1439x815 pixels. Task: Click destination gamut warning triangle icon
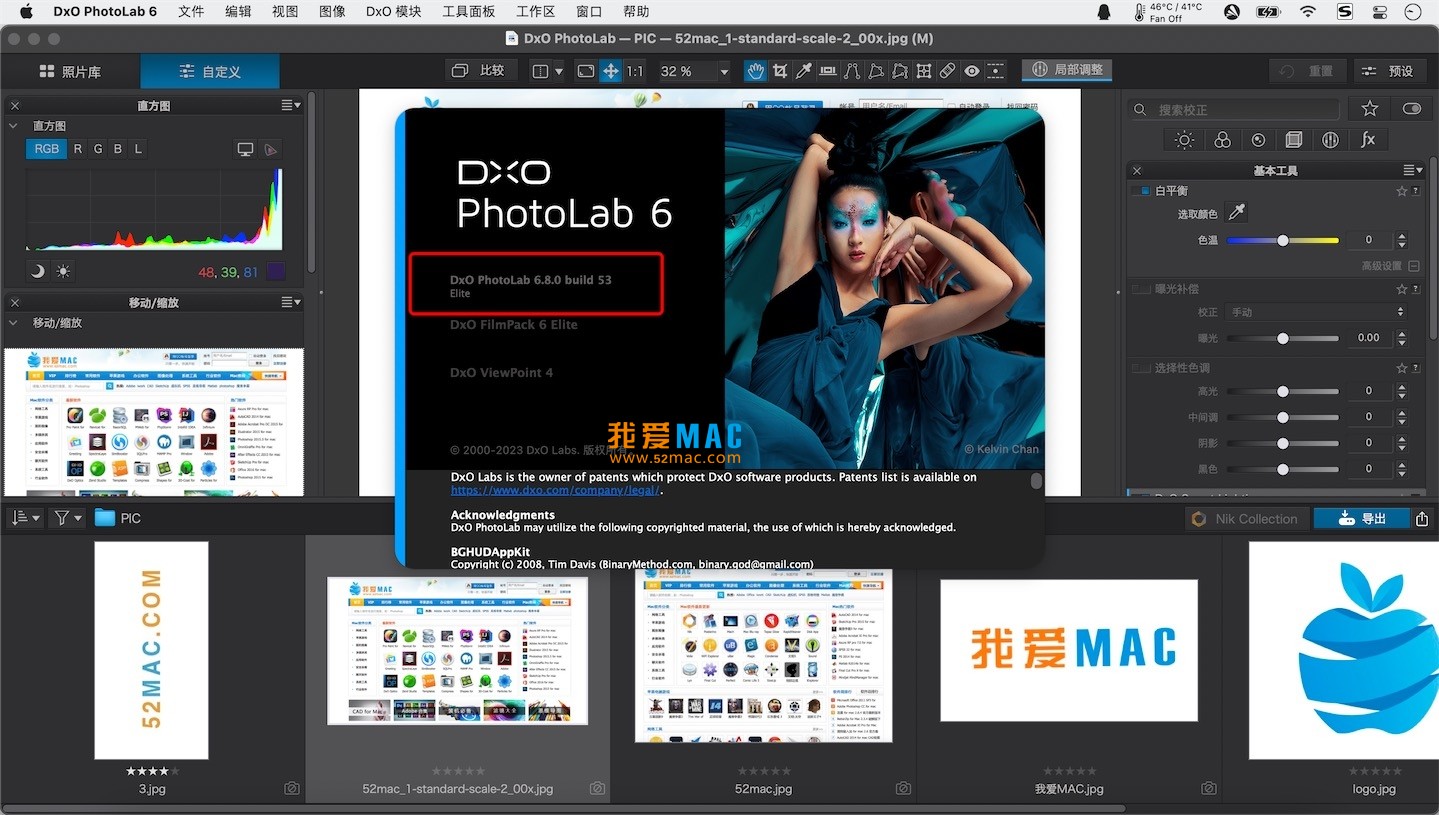[x=270, y=149]
